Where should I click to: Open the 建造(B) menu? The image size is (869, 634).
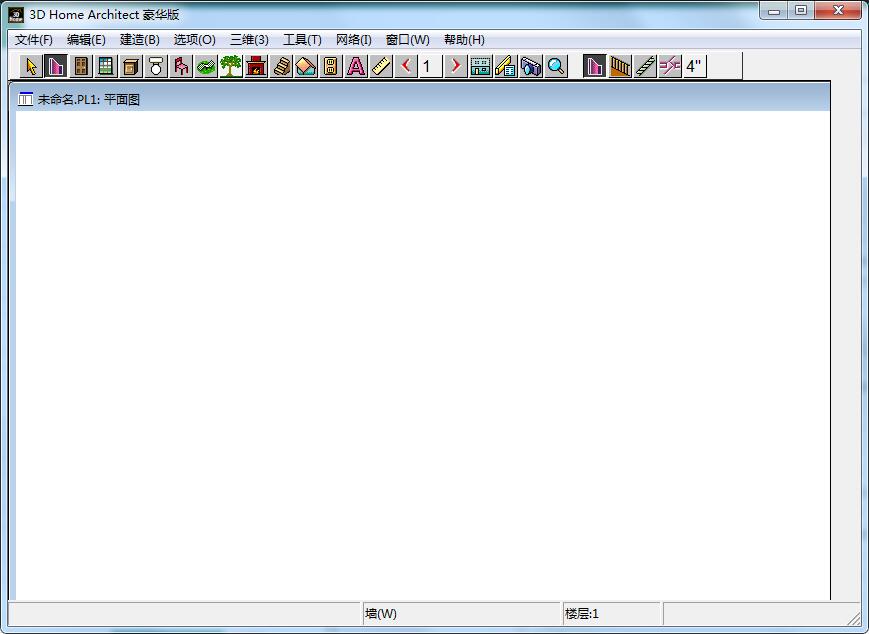click(140, 40)
